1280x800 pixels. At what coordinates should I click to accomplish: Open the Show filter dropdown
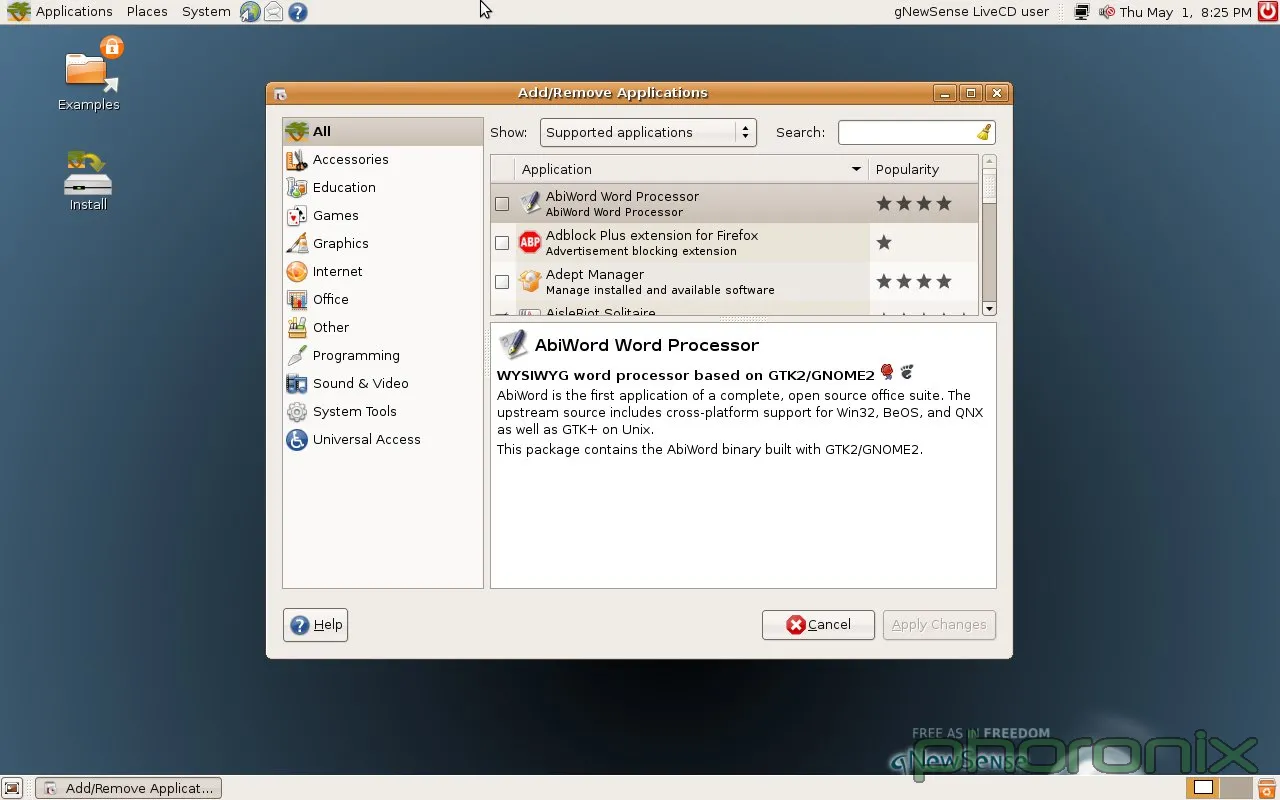tap(648, 132)
